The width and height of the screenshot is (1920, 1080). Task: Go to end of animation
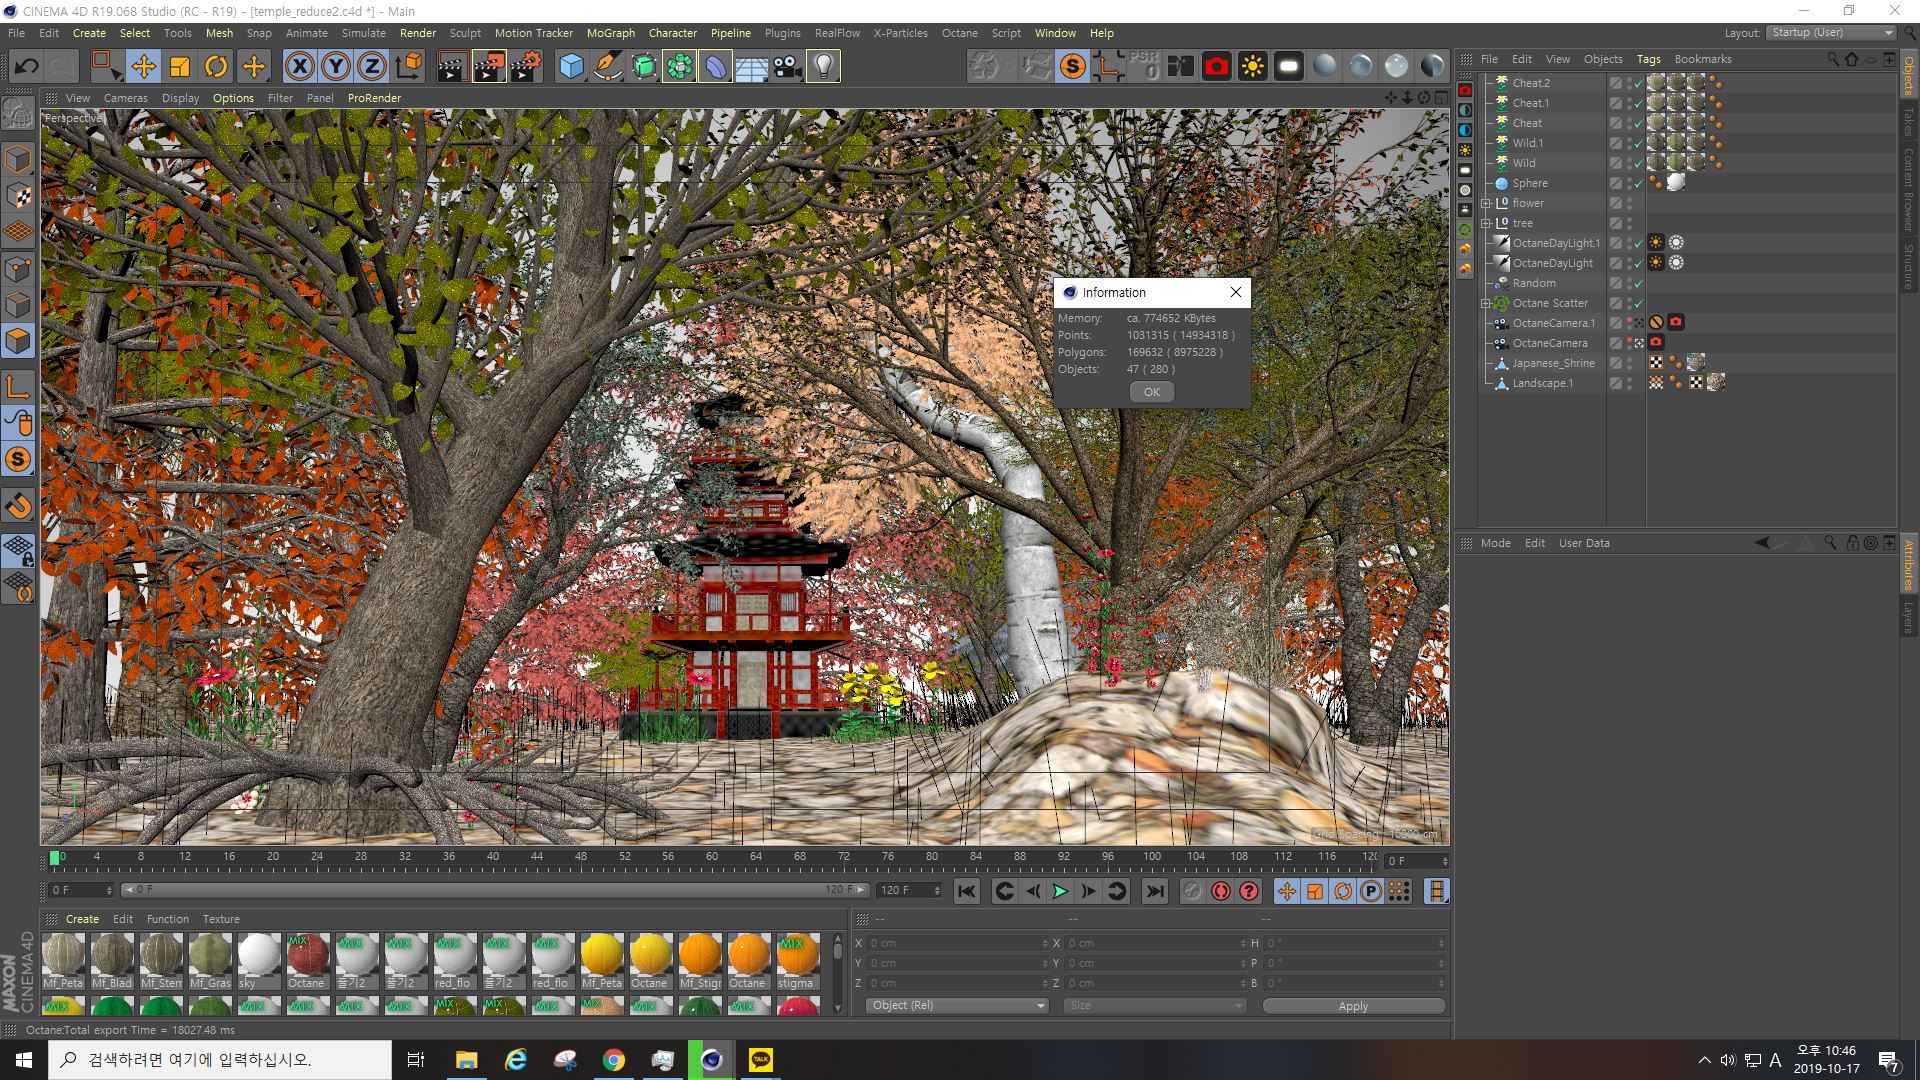pyautogui.click(x=1154, y=891)
